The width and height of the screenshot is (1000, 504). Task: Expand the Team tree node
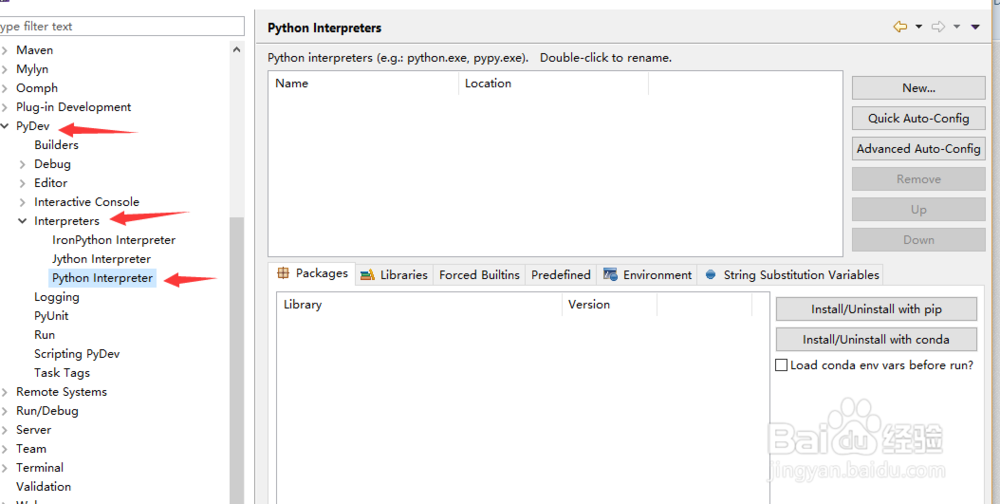pos(4,449)
